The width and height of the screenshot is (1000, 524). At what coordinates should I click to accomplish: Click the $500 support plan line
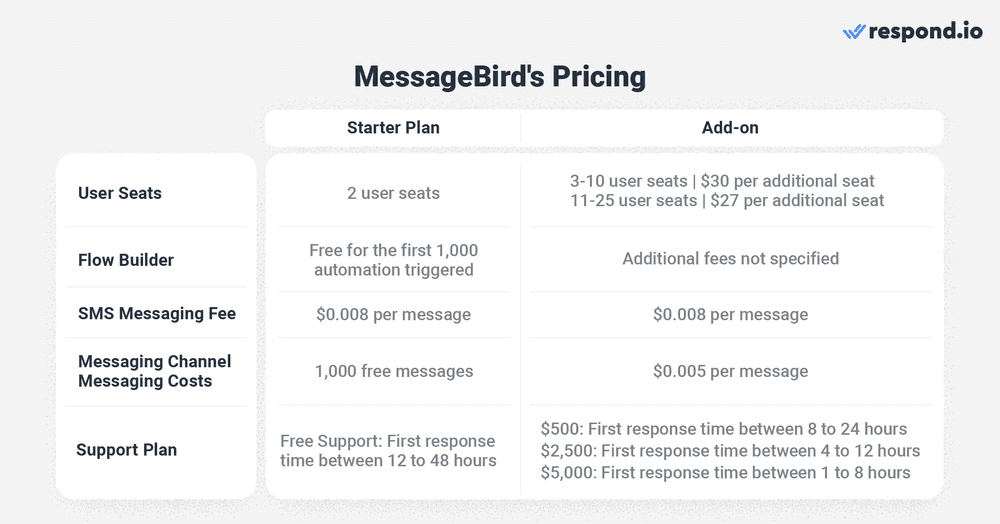tap(723, 429)
